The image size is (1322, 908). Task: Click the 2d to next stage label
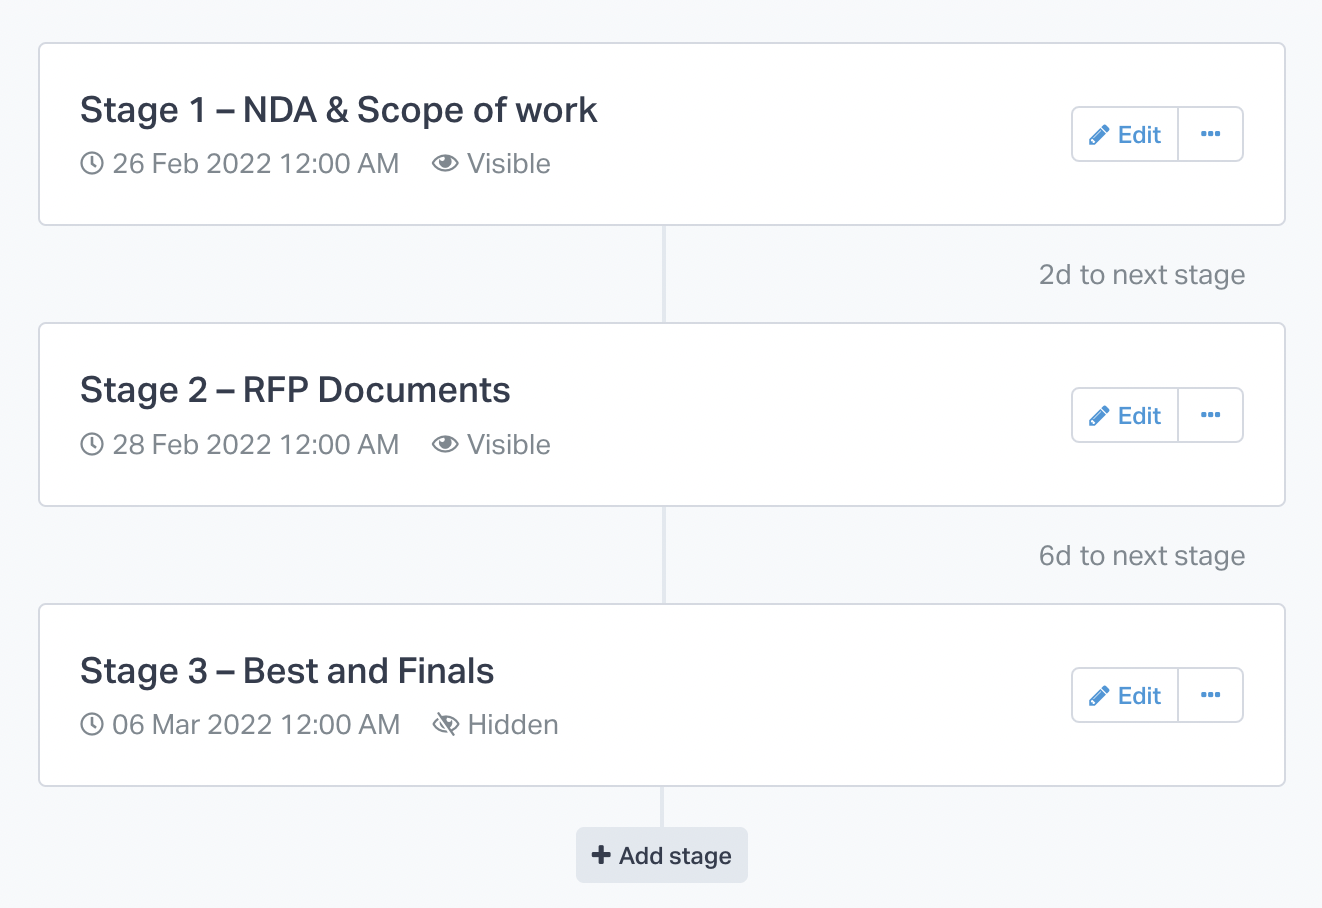click(1142, 275)
